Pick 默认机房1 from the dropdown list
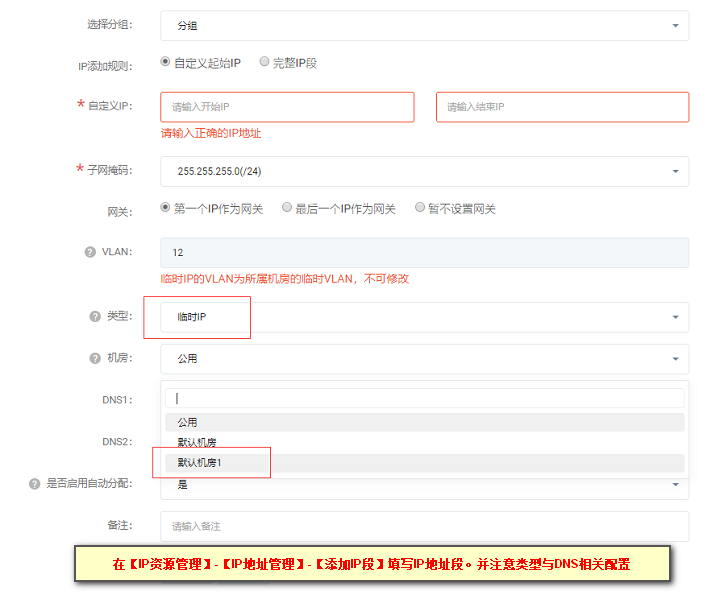 424,463
